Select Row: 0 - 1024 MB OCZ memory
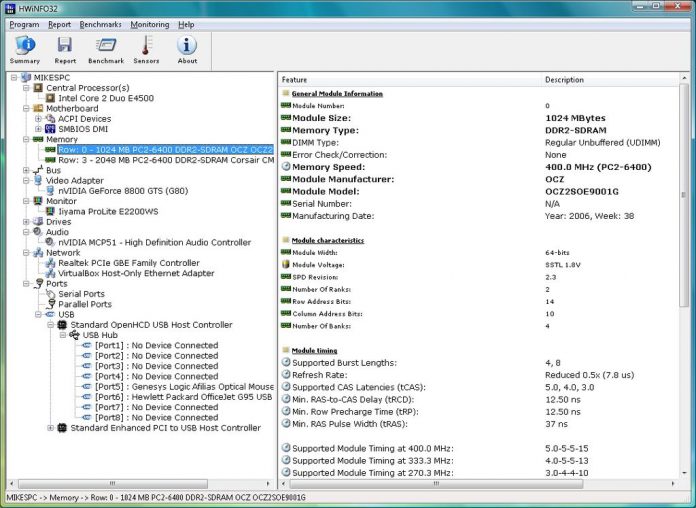The height and width of the screenshot is (508, 696). (x=166, y=150)
